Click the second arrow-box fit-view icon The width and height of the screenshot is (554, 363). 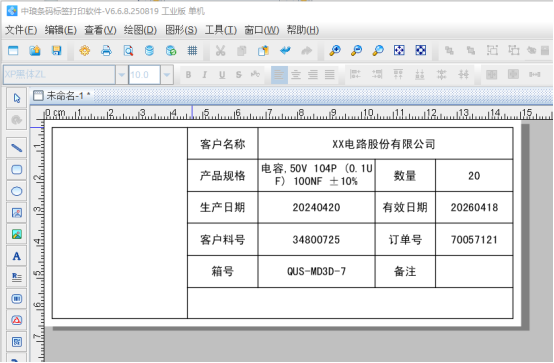421,50
